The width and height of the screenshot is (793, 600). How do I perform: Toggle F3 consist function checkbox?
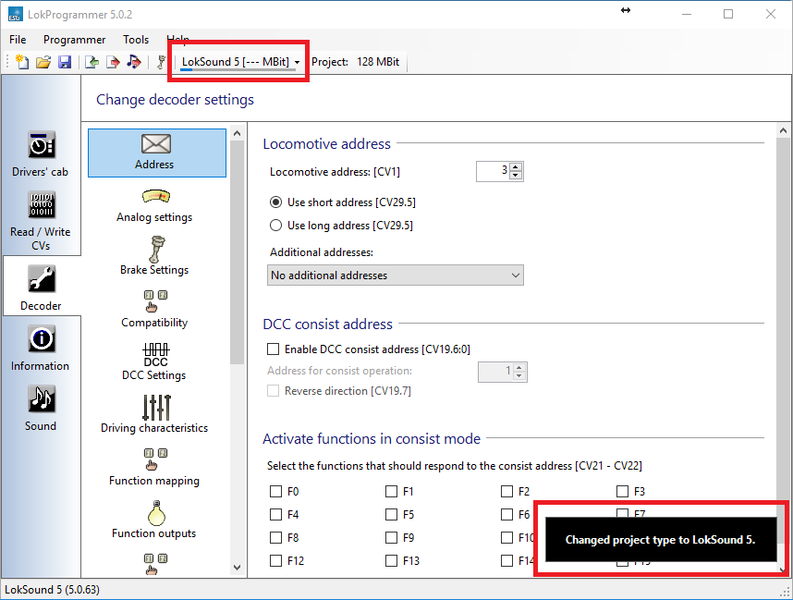pos(623,492)
